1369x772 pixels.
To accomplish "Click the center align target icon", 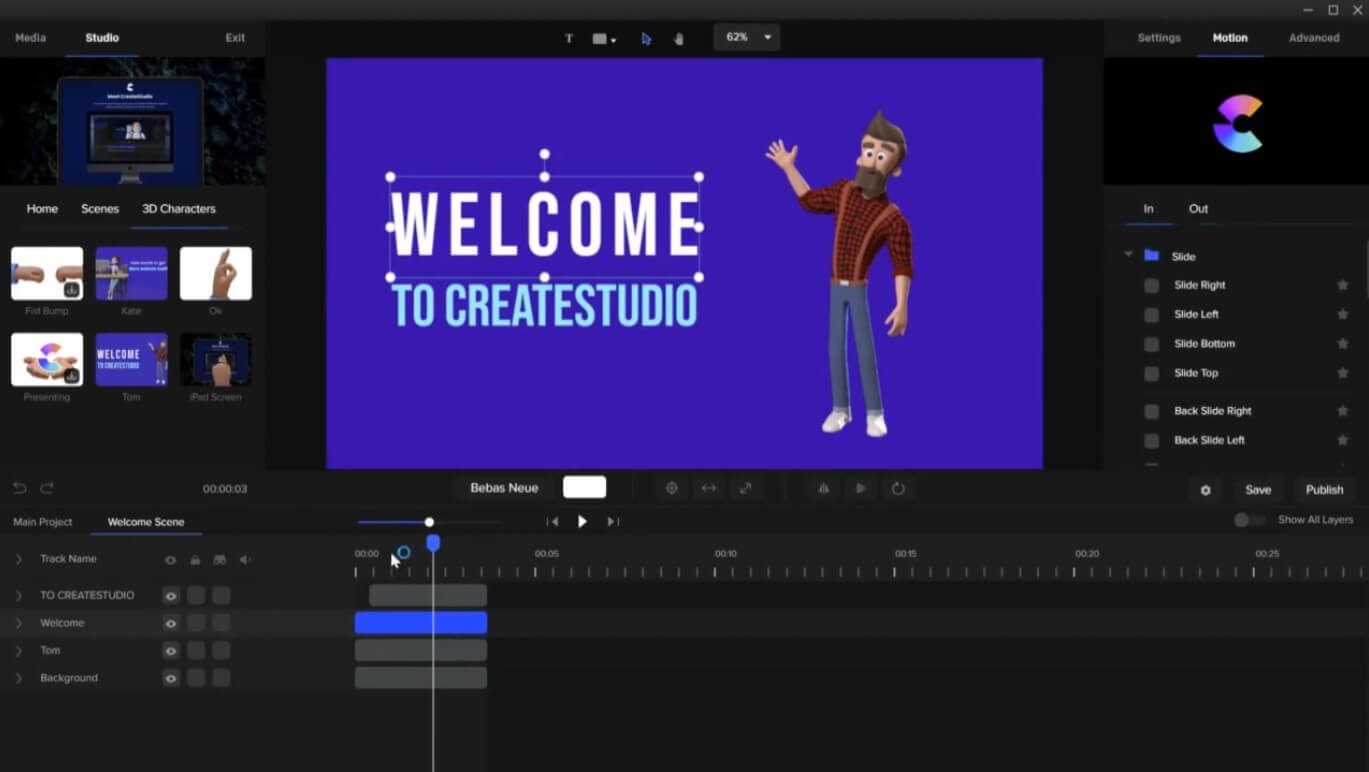I will [672, 488].
